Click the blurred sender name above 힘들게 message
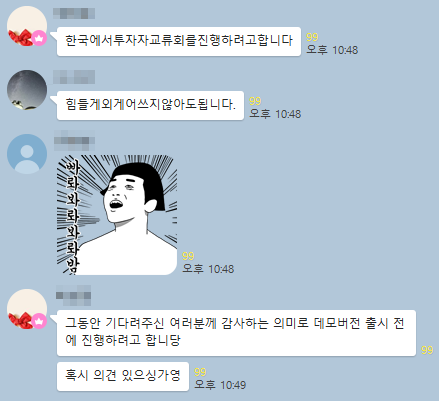439x401 pixels. point(74,77)
